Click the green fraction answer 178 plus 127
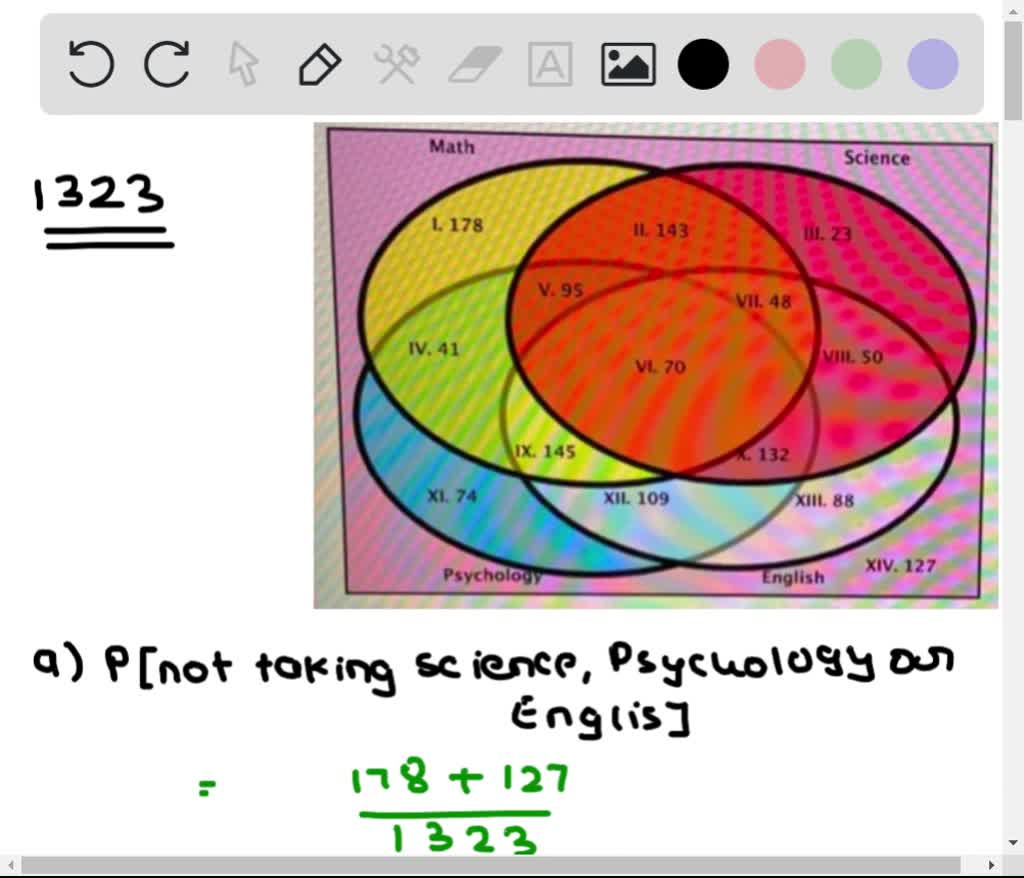 click(460, 781)
